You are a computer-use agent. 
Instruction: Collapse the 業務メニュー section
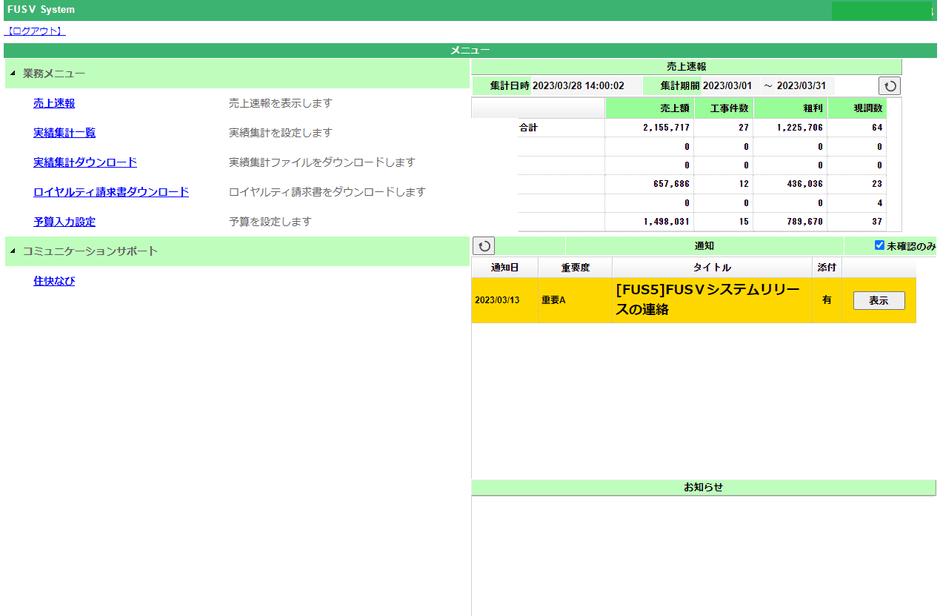pyautogui.click(x=13, y=74)
